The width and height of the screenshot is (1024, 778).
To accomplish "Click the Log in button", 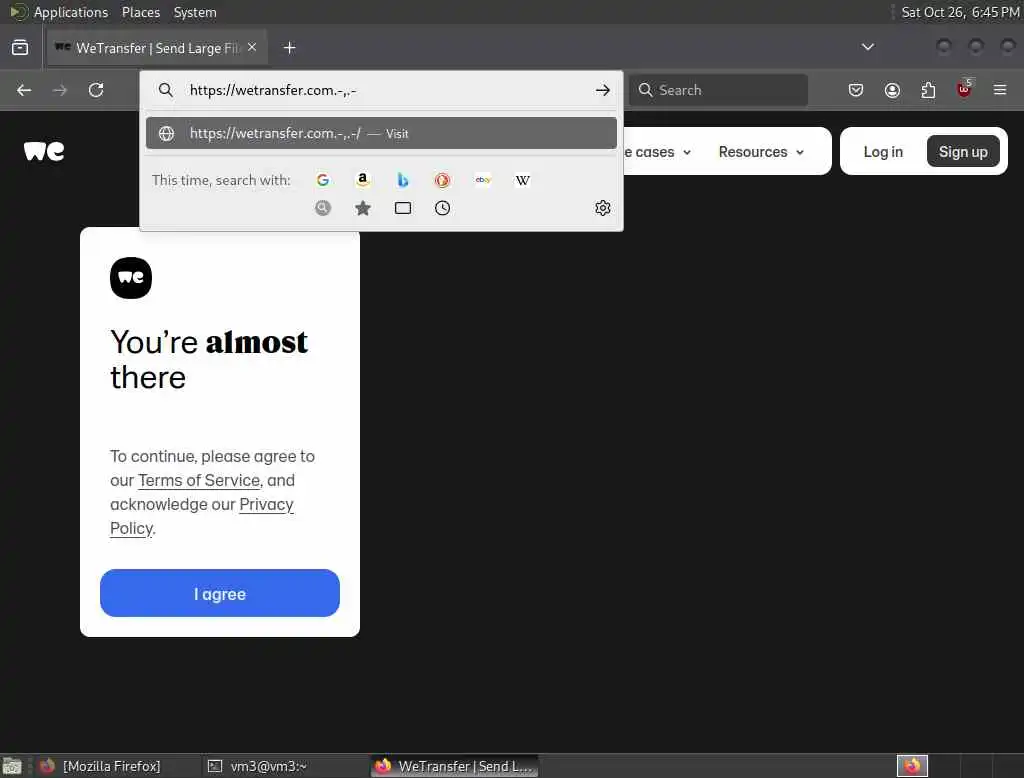I will click(883, 152).
